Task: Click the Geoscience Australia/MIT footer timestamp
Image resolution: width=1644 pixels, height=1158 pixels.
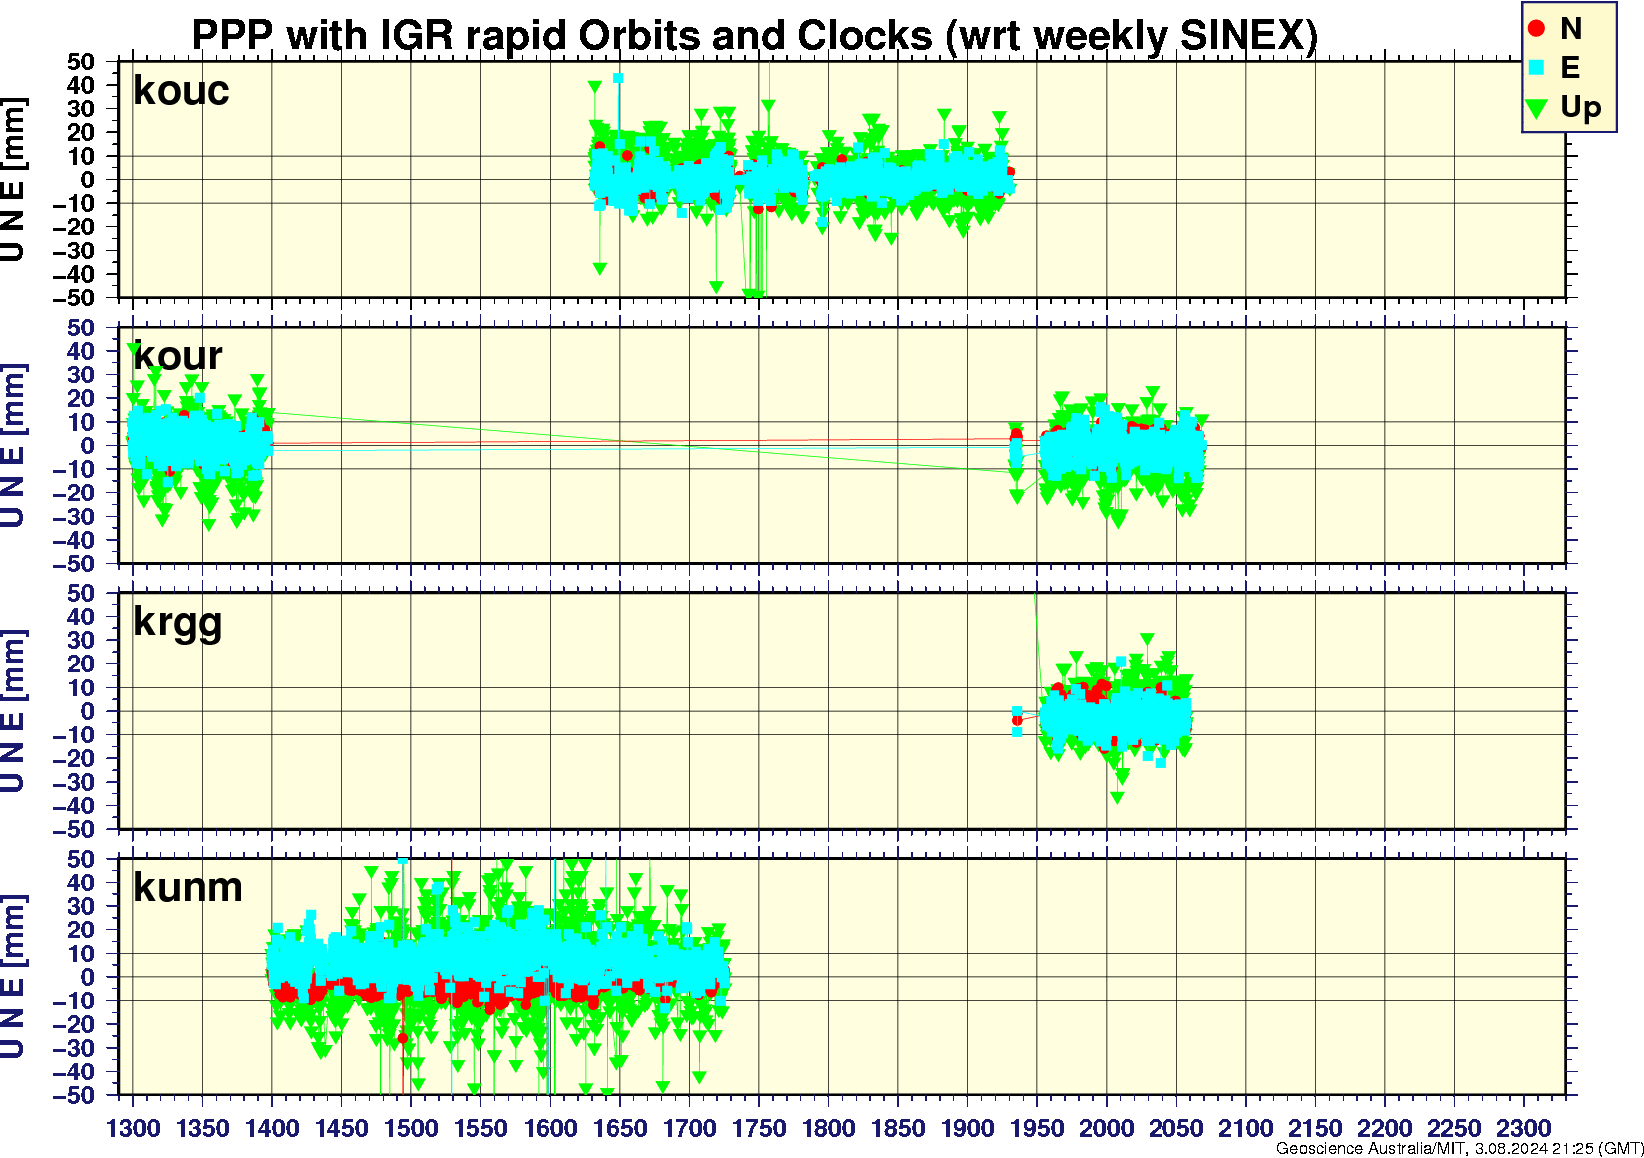Action: tap(1460, 1148)
